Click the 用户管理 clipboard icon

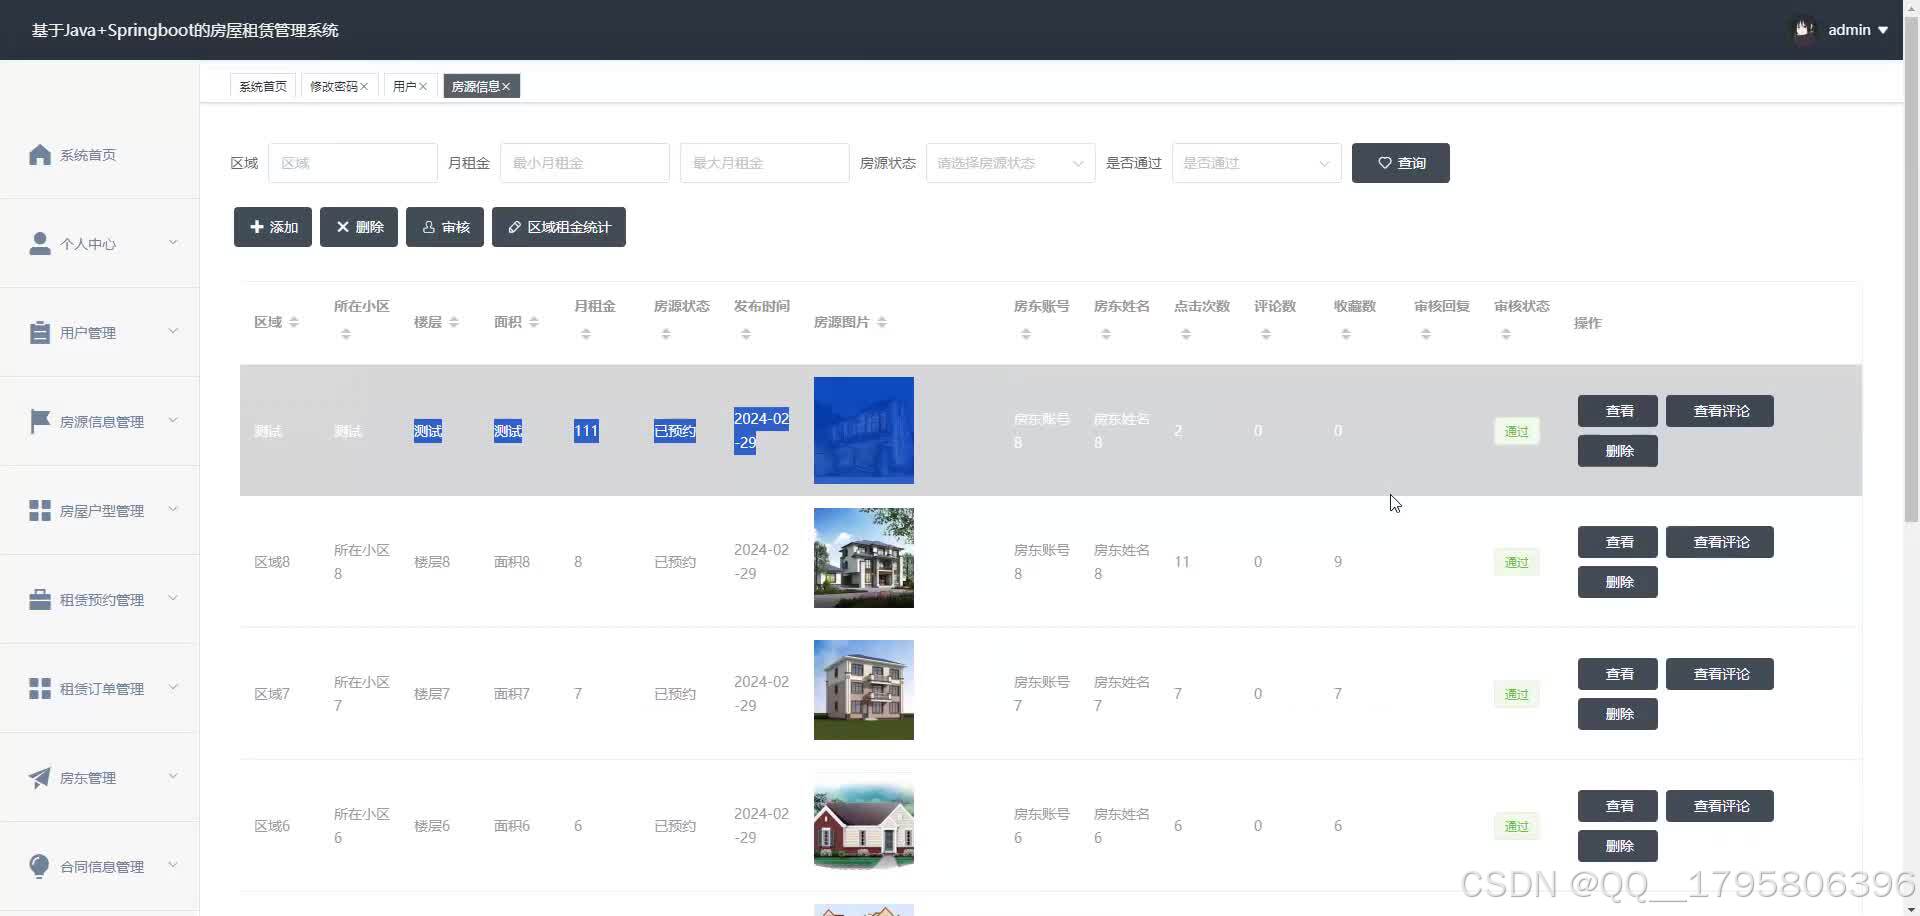coord(40,333)
